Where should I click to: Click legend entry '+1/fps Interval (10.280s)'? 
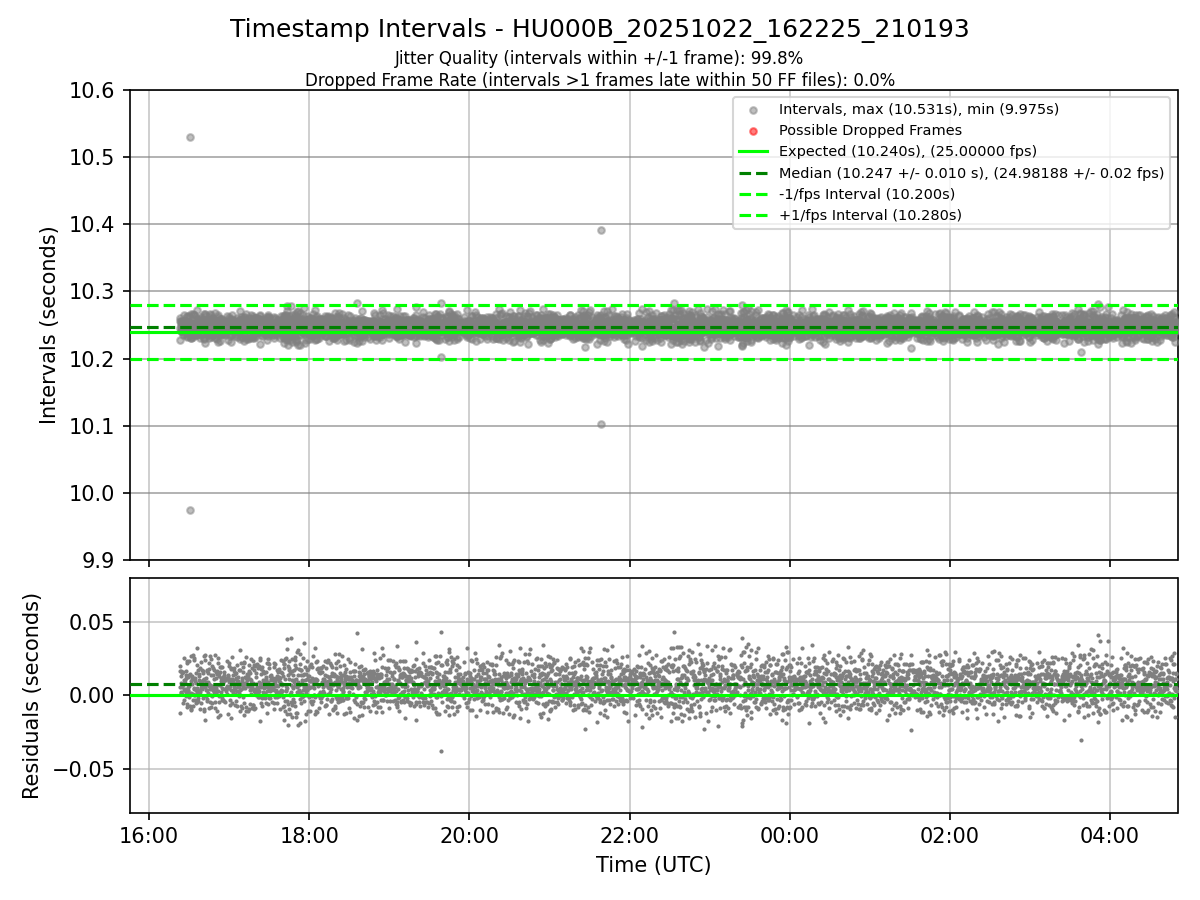869,215
